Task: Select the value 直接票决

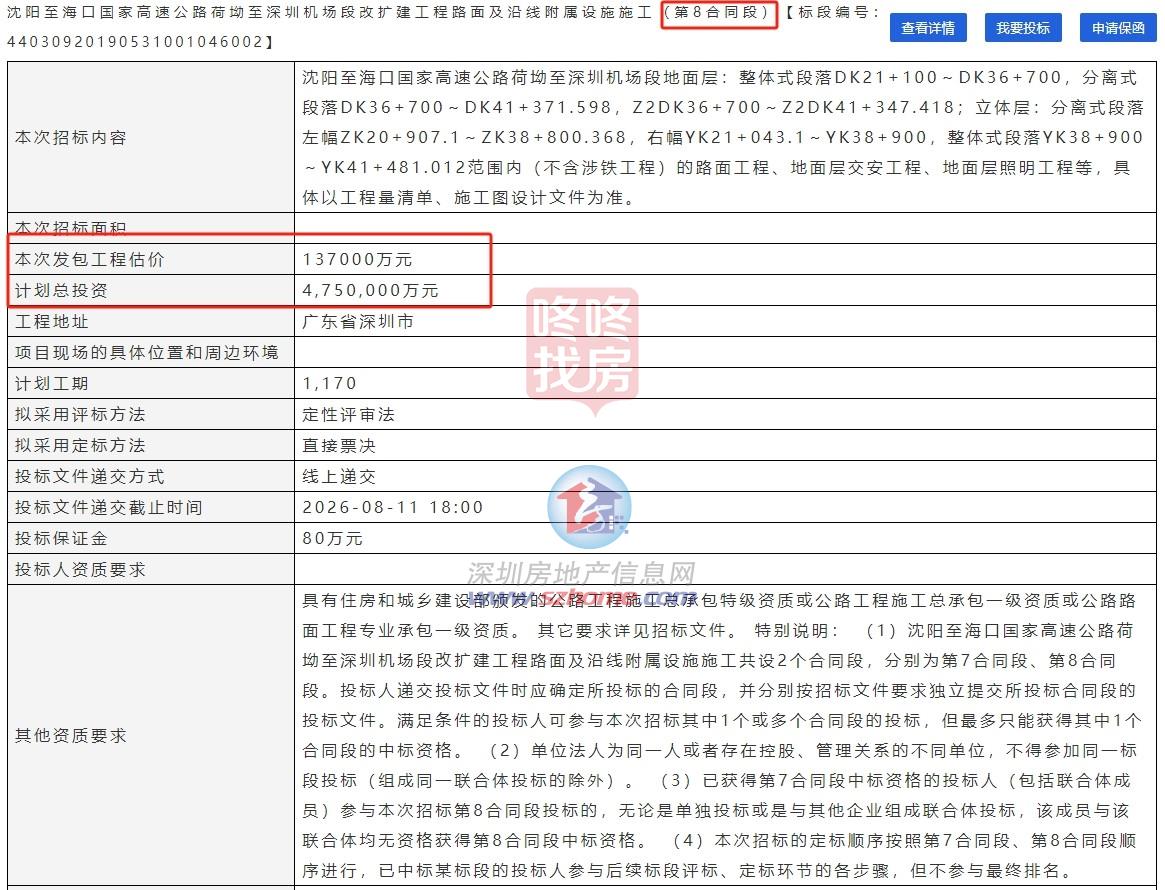Action: tap(340, 446)
